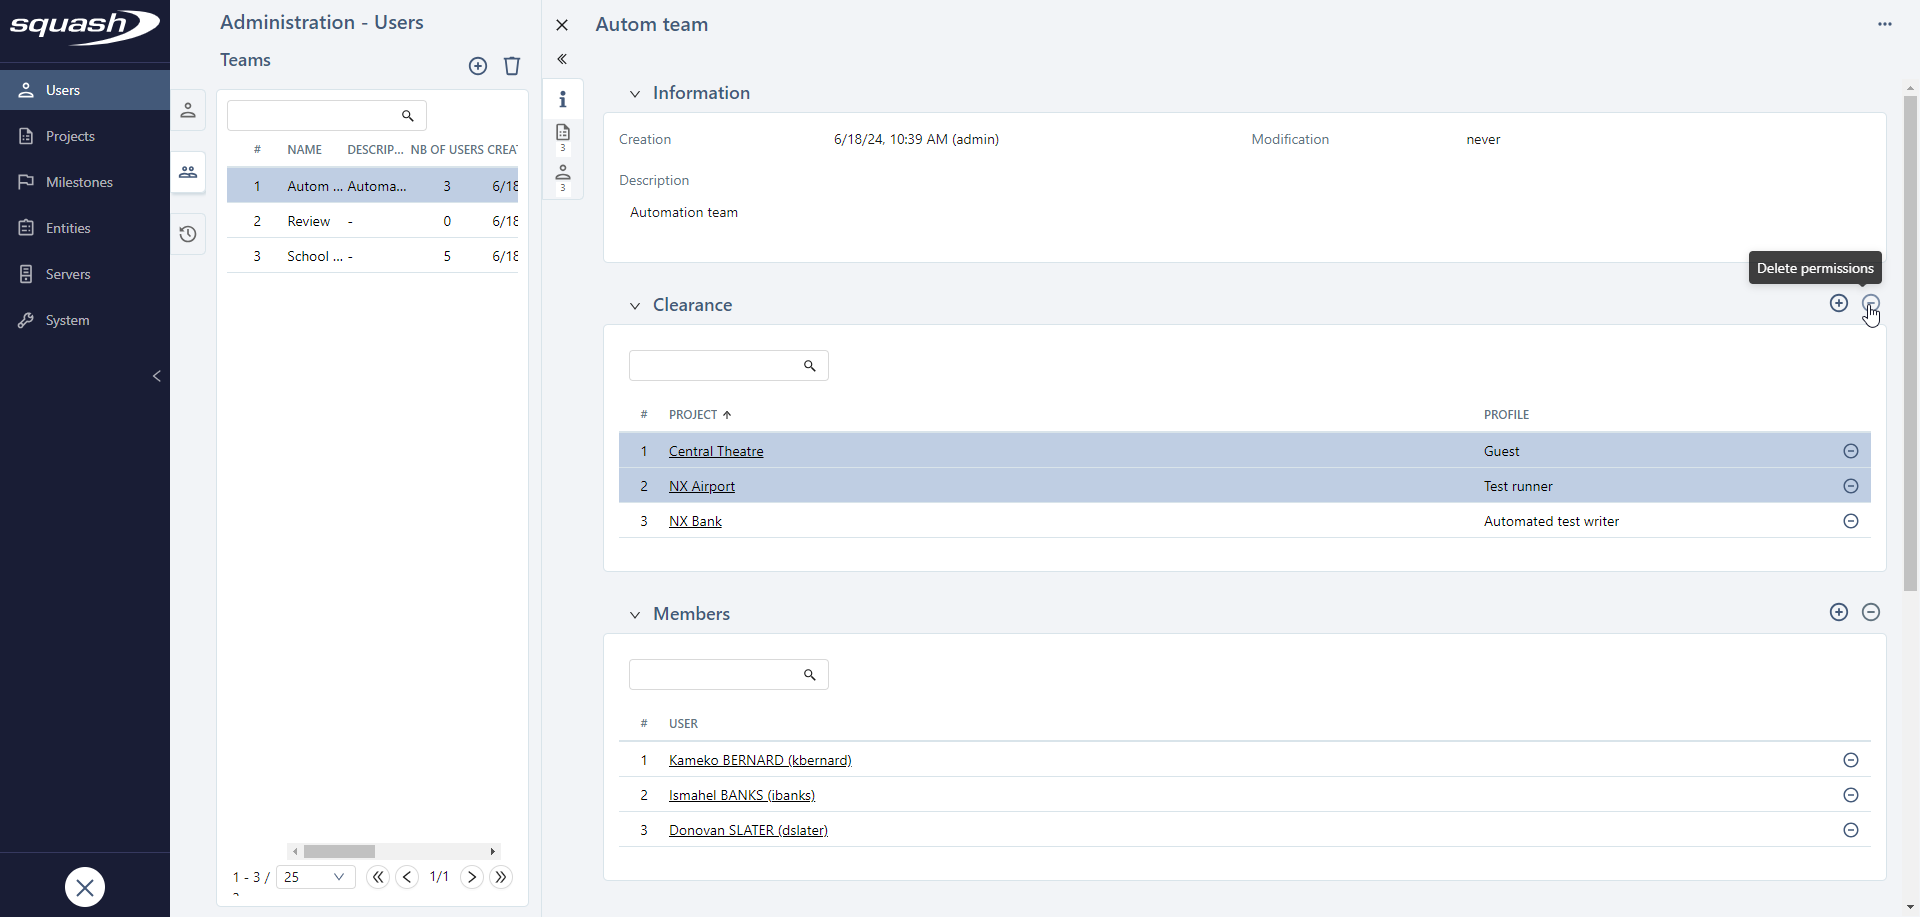
Task: Click add permission icon in Clearance
Action: point(1838,303)
